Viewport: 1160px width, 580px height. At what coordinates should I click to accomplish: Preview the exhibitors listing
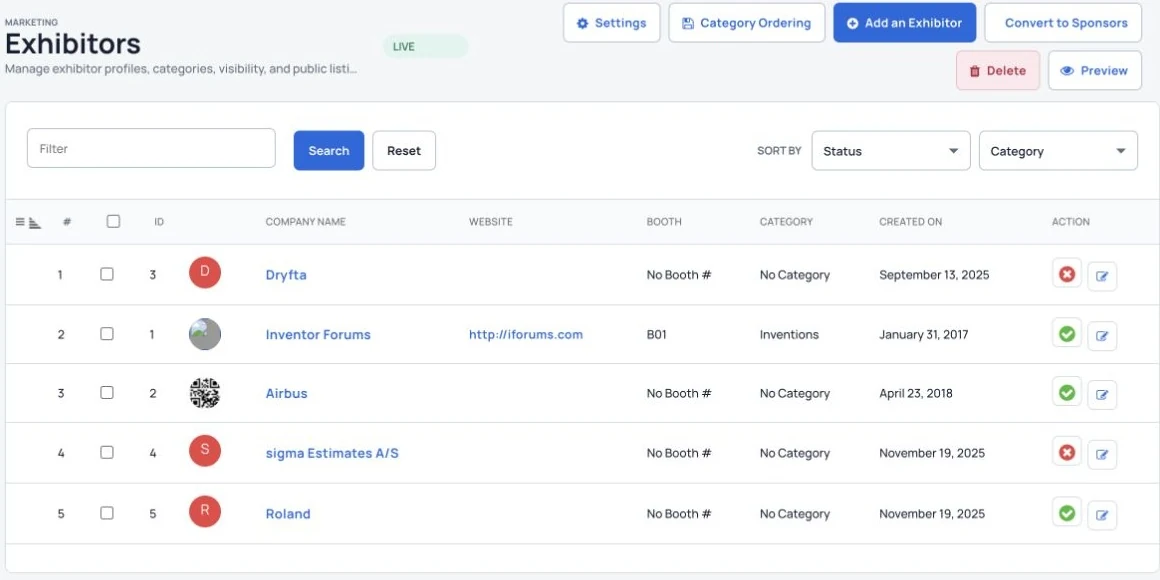coord(1095,70)
